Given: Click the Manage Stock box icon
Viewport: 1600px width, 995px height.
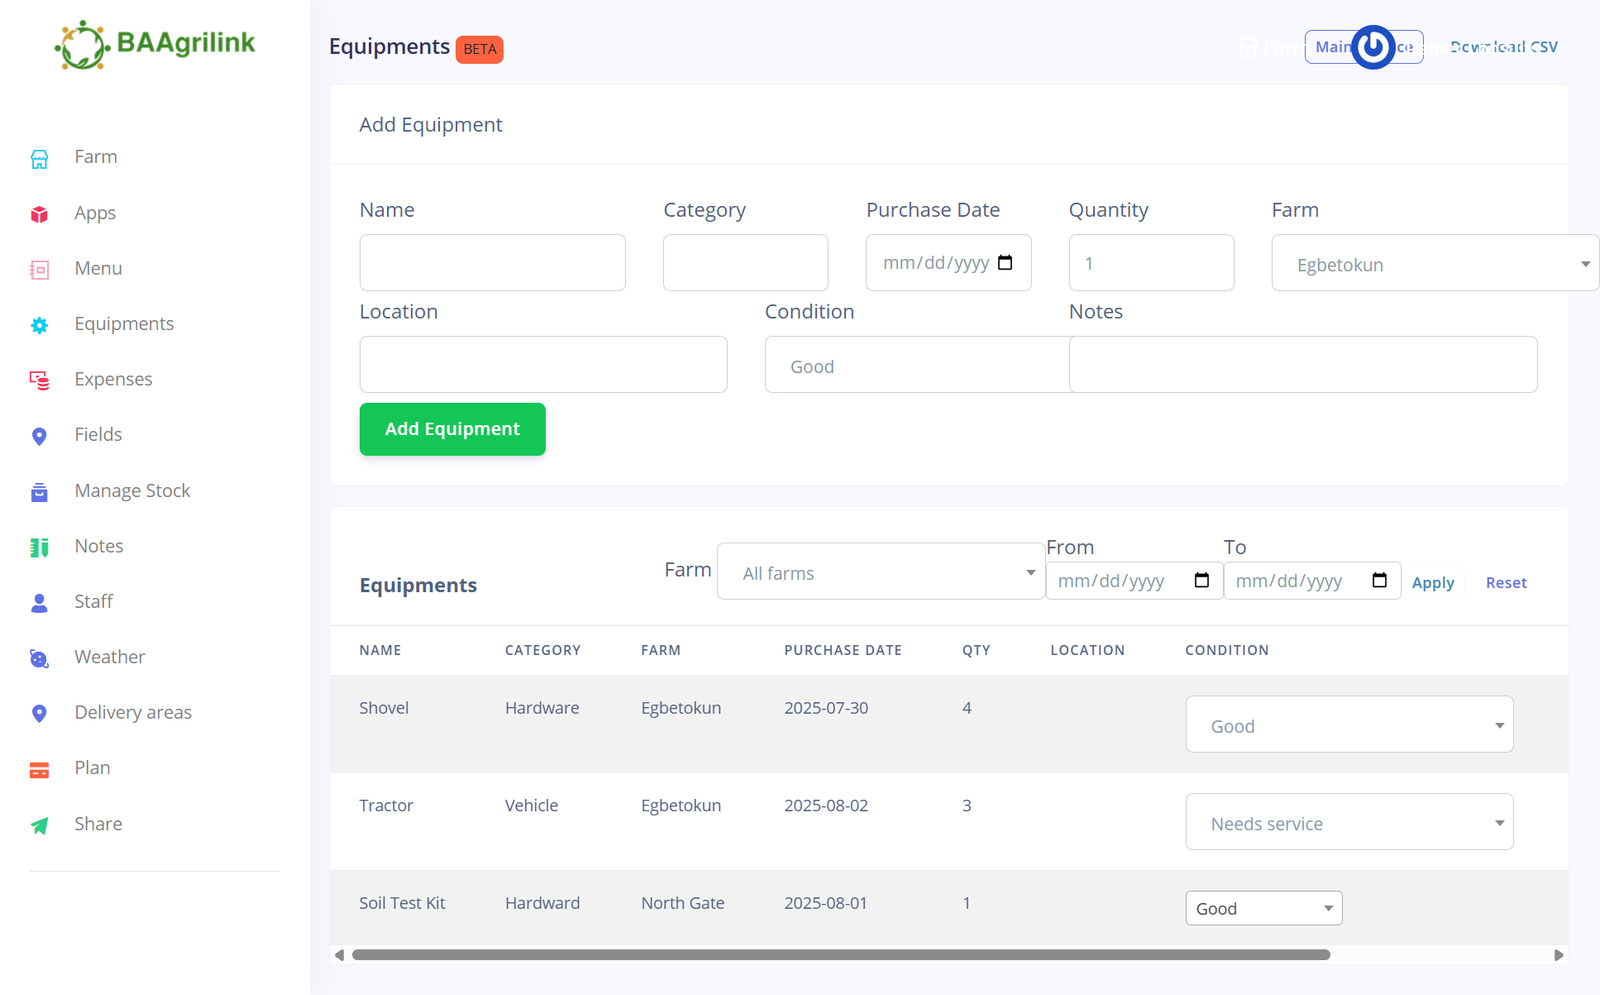Looking at the screenshot, I should click(x=39, y=492).
